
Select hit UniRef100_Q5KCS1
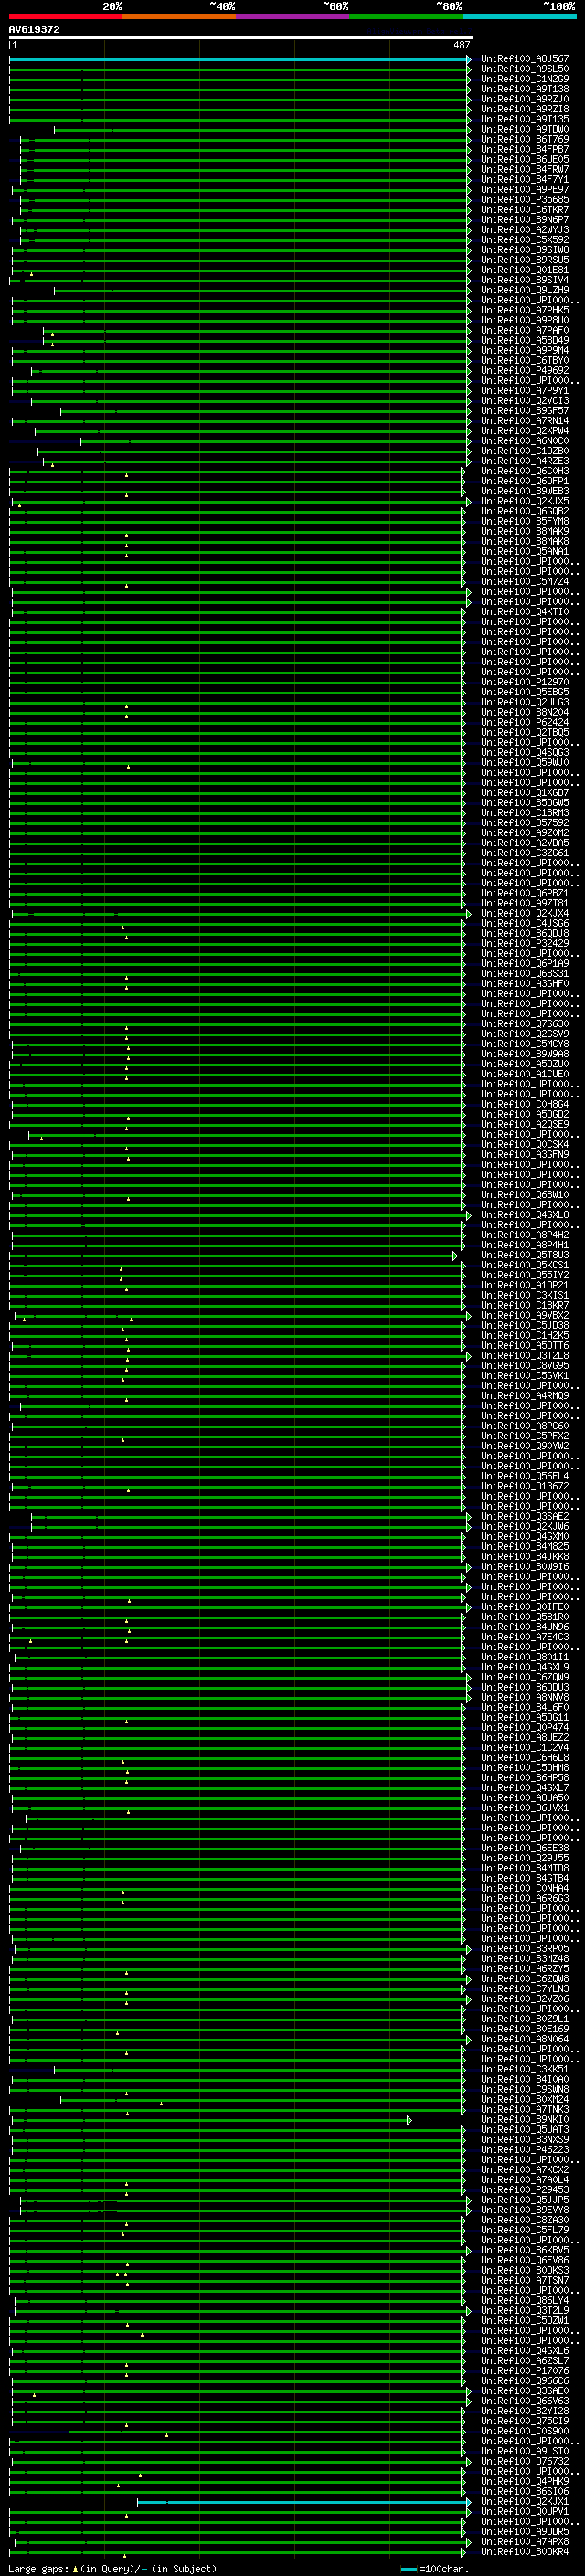525,1265
